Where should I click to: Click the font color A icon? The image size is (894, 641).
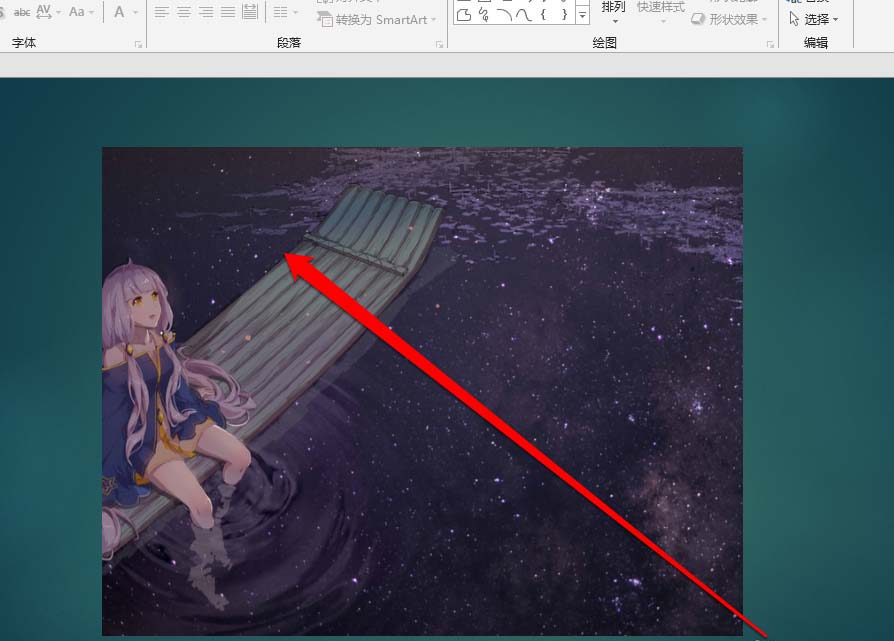tap(119, 12)
